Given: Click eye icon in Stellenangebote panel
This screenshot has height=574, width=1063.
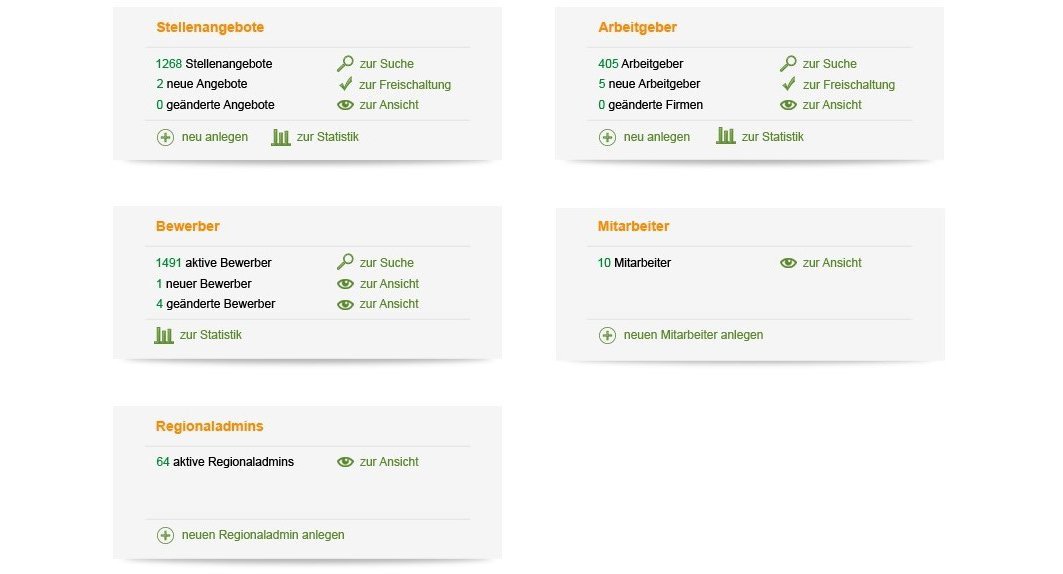Looking at the screenshot, I should [345, 104].
